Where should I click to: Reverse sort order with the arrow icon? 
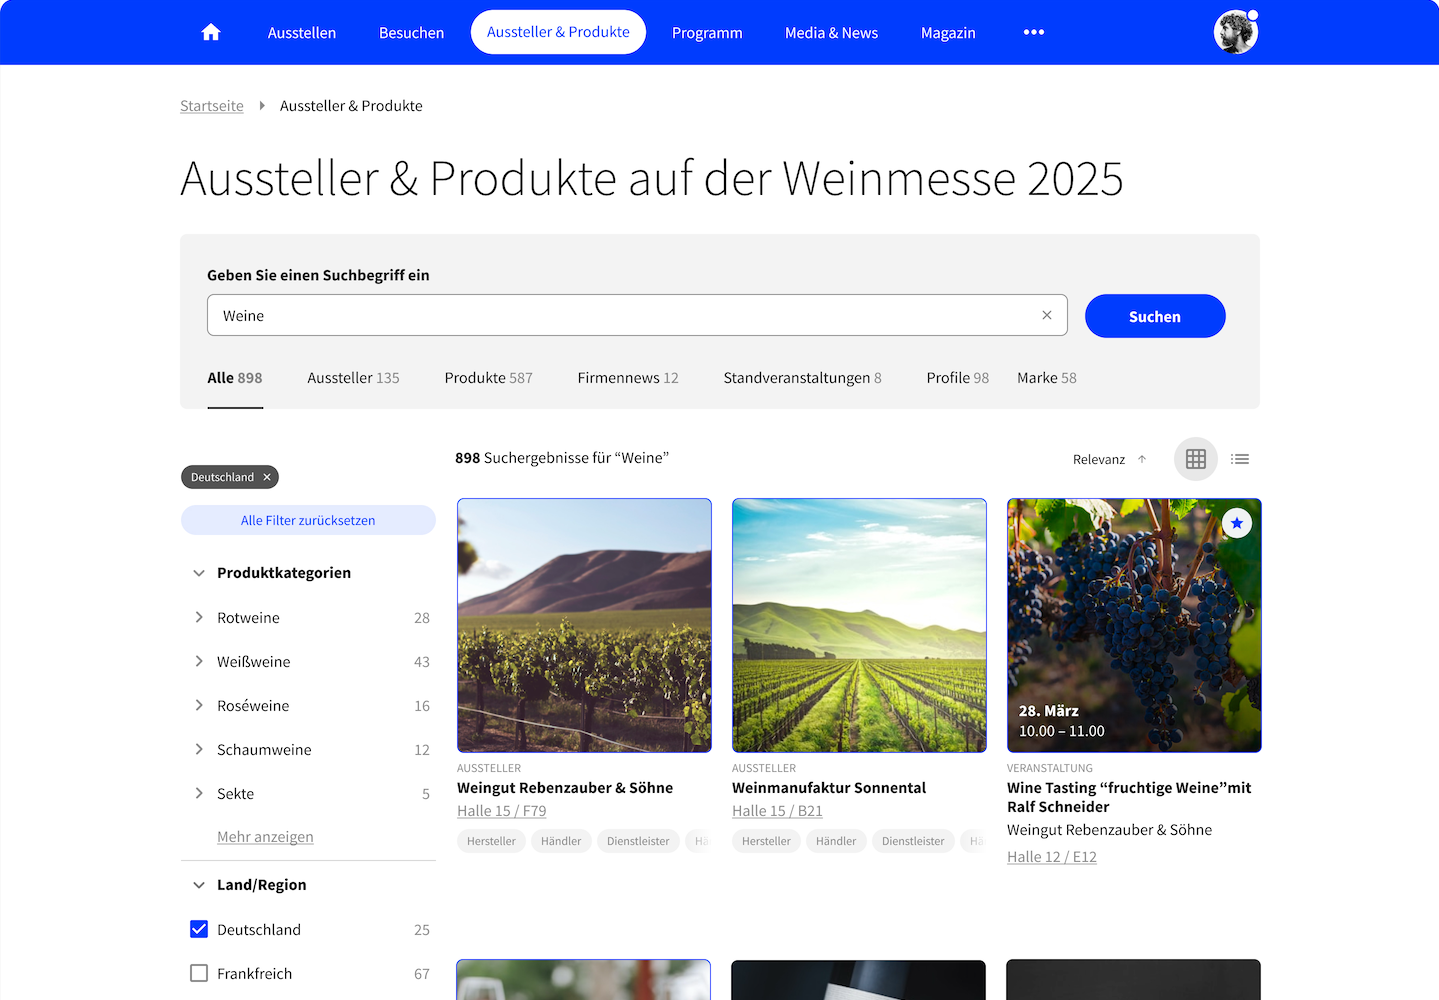[1142, 459]
